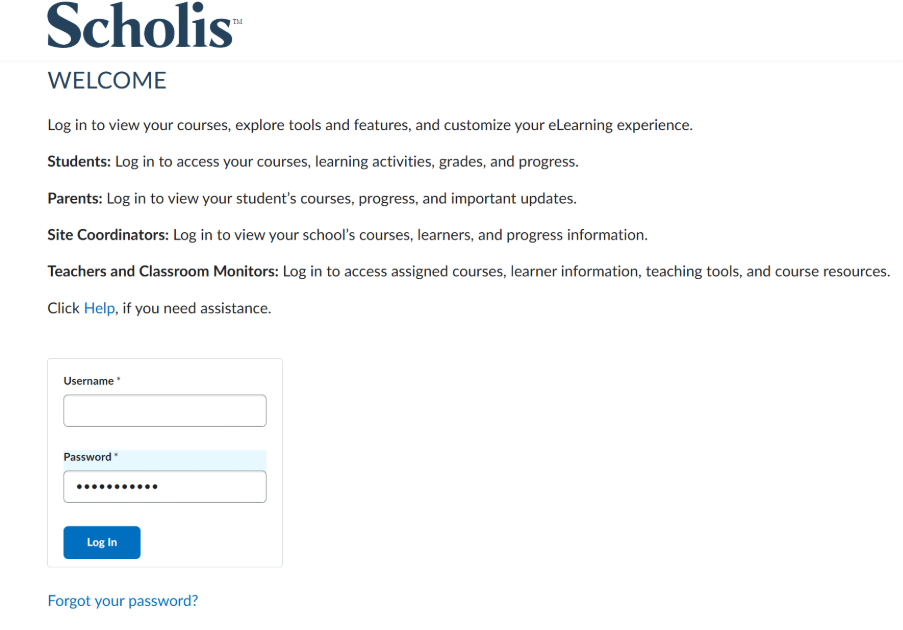The height and width of the screenshot is (630, 903).
Task: Select the WELCOME heading
Action: coord(107,81)
